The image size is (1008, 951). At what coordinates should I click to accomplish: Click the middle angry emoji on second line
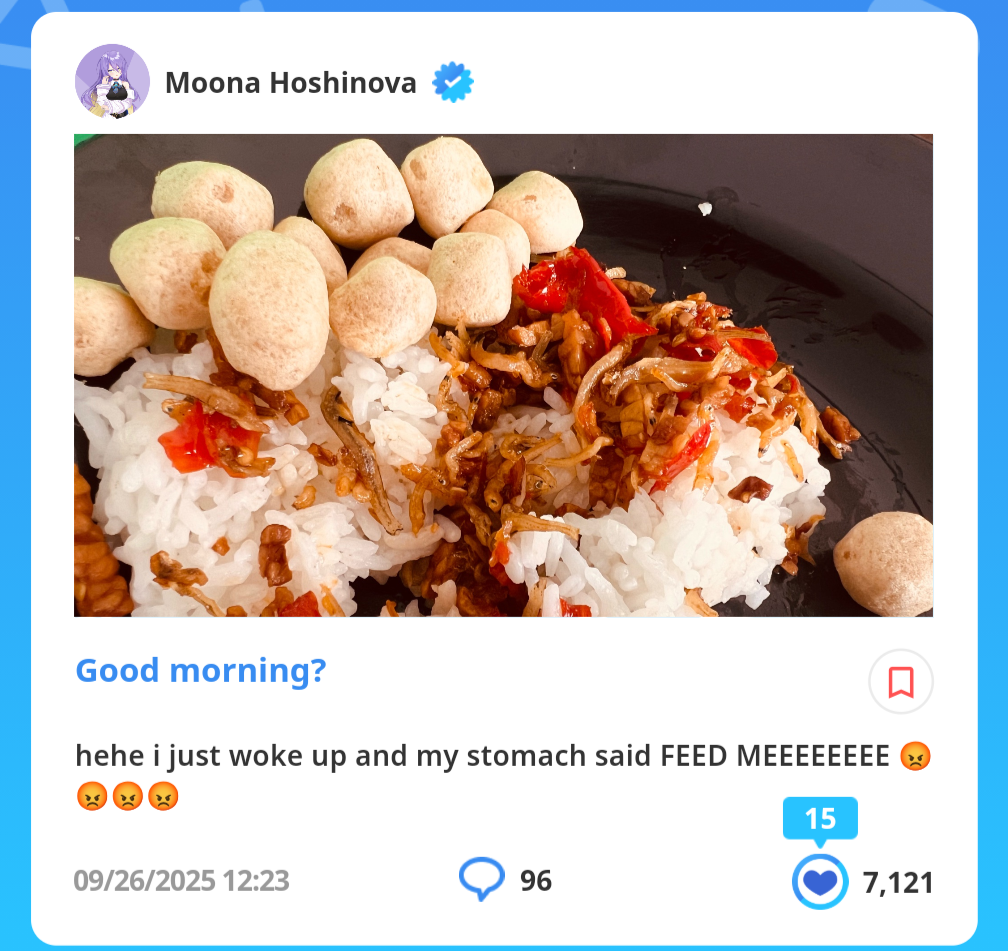point(128,796)
